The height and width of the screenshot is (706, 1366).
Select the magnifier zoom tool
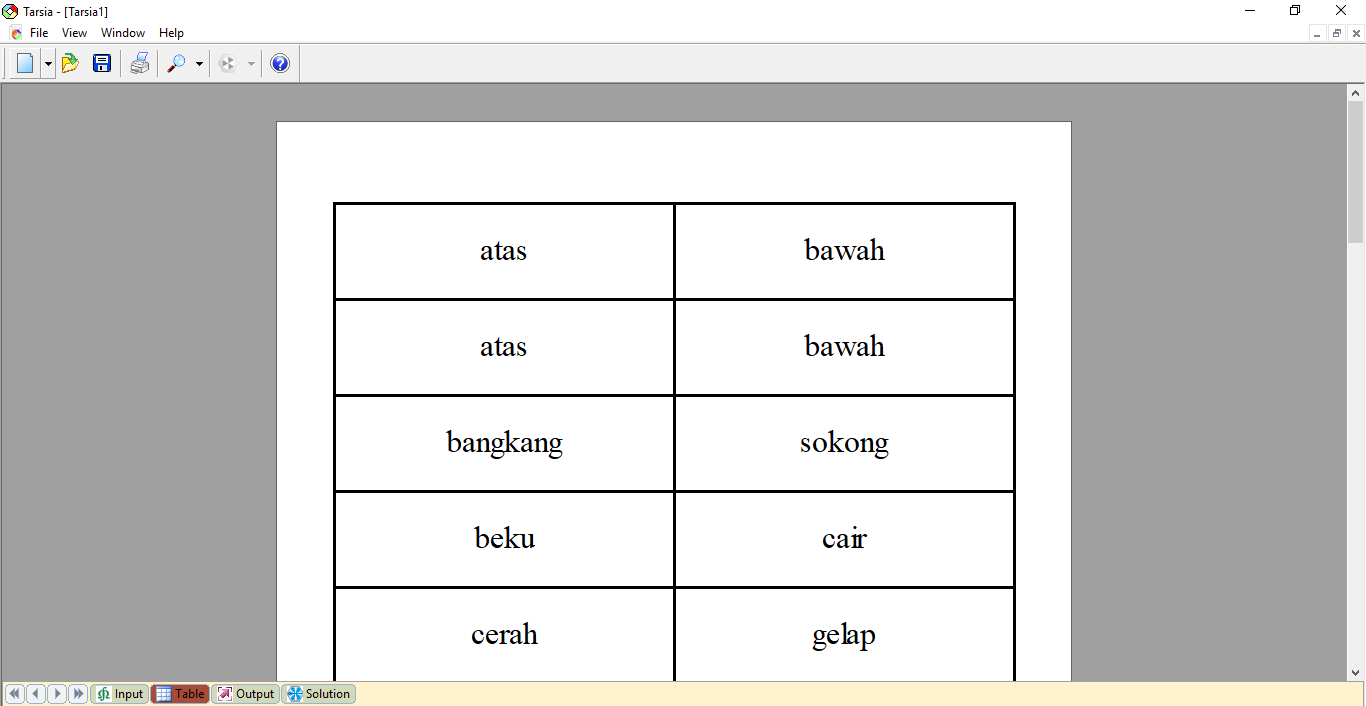[x=176, y=64]
